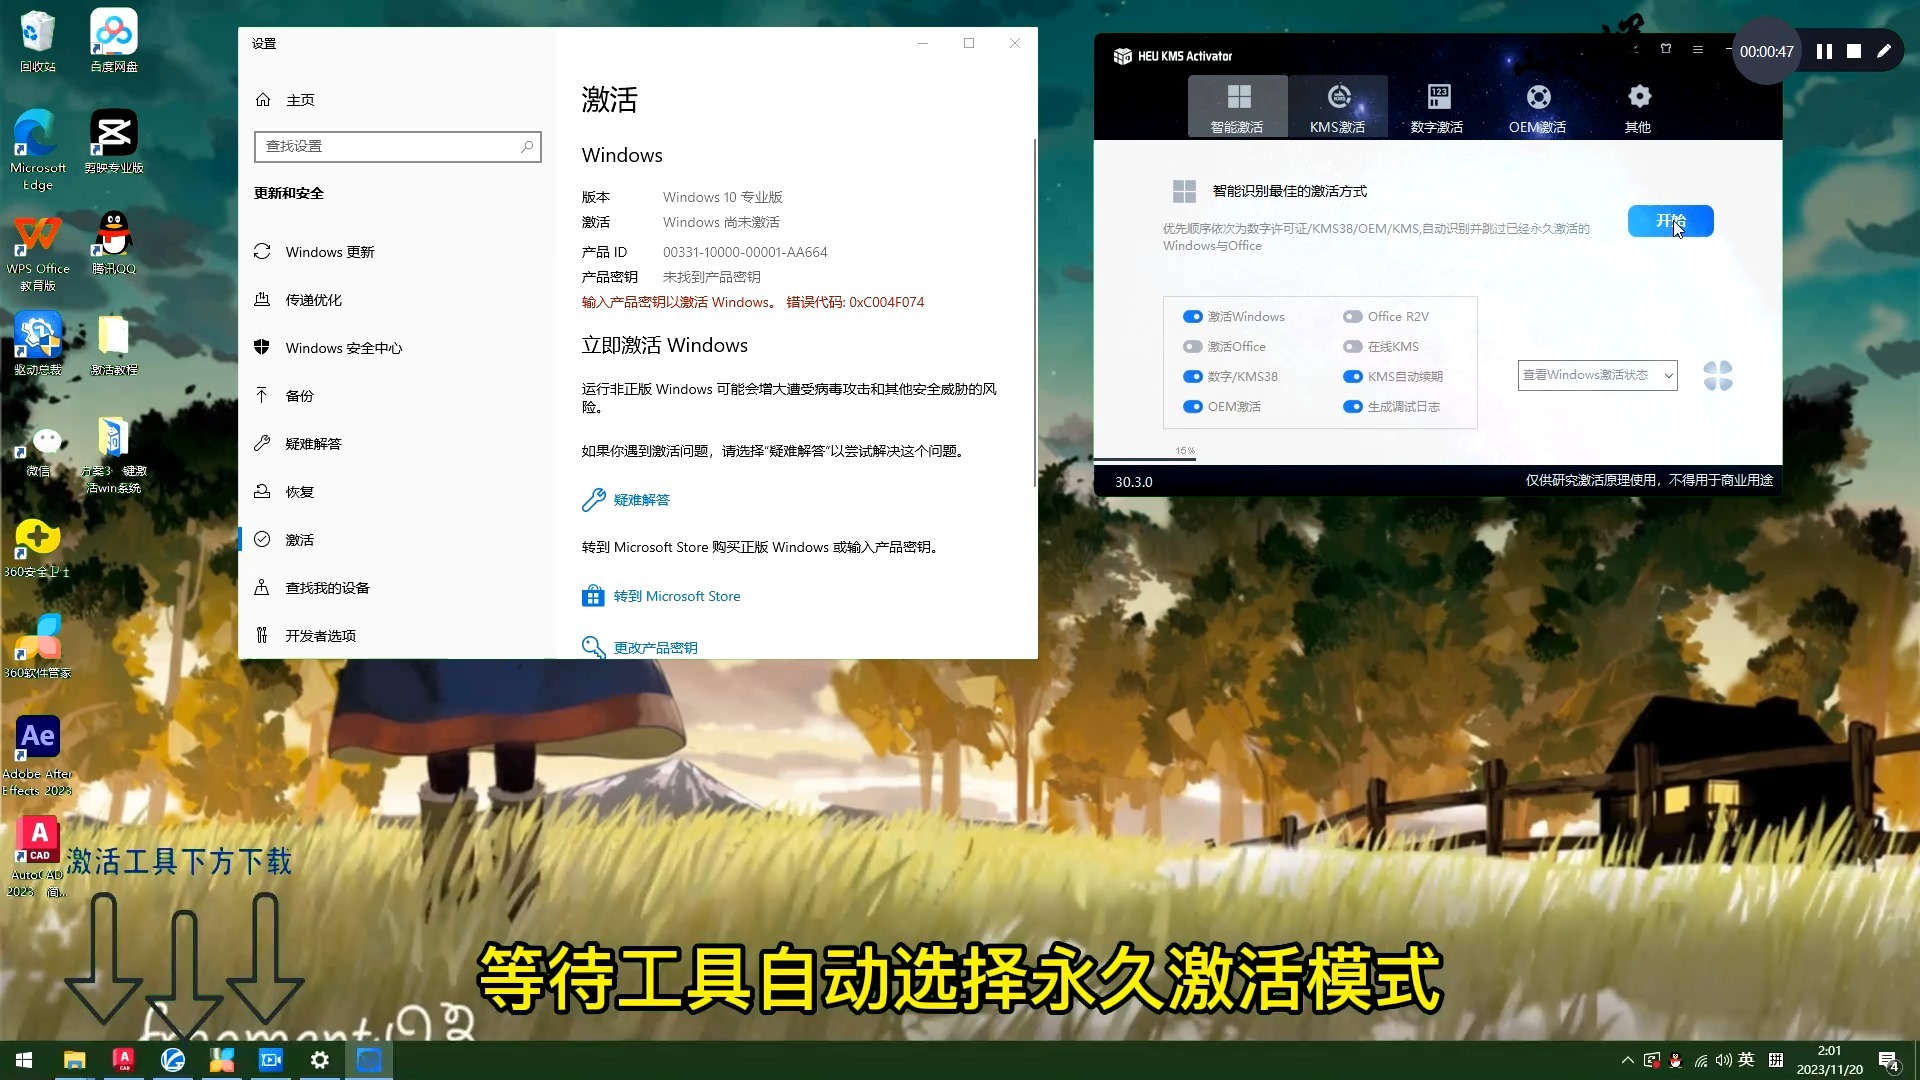Open Windows 安全中心 in Settings sidebar

(x=395, y=348)
